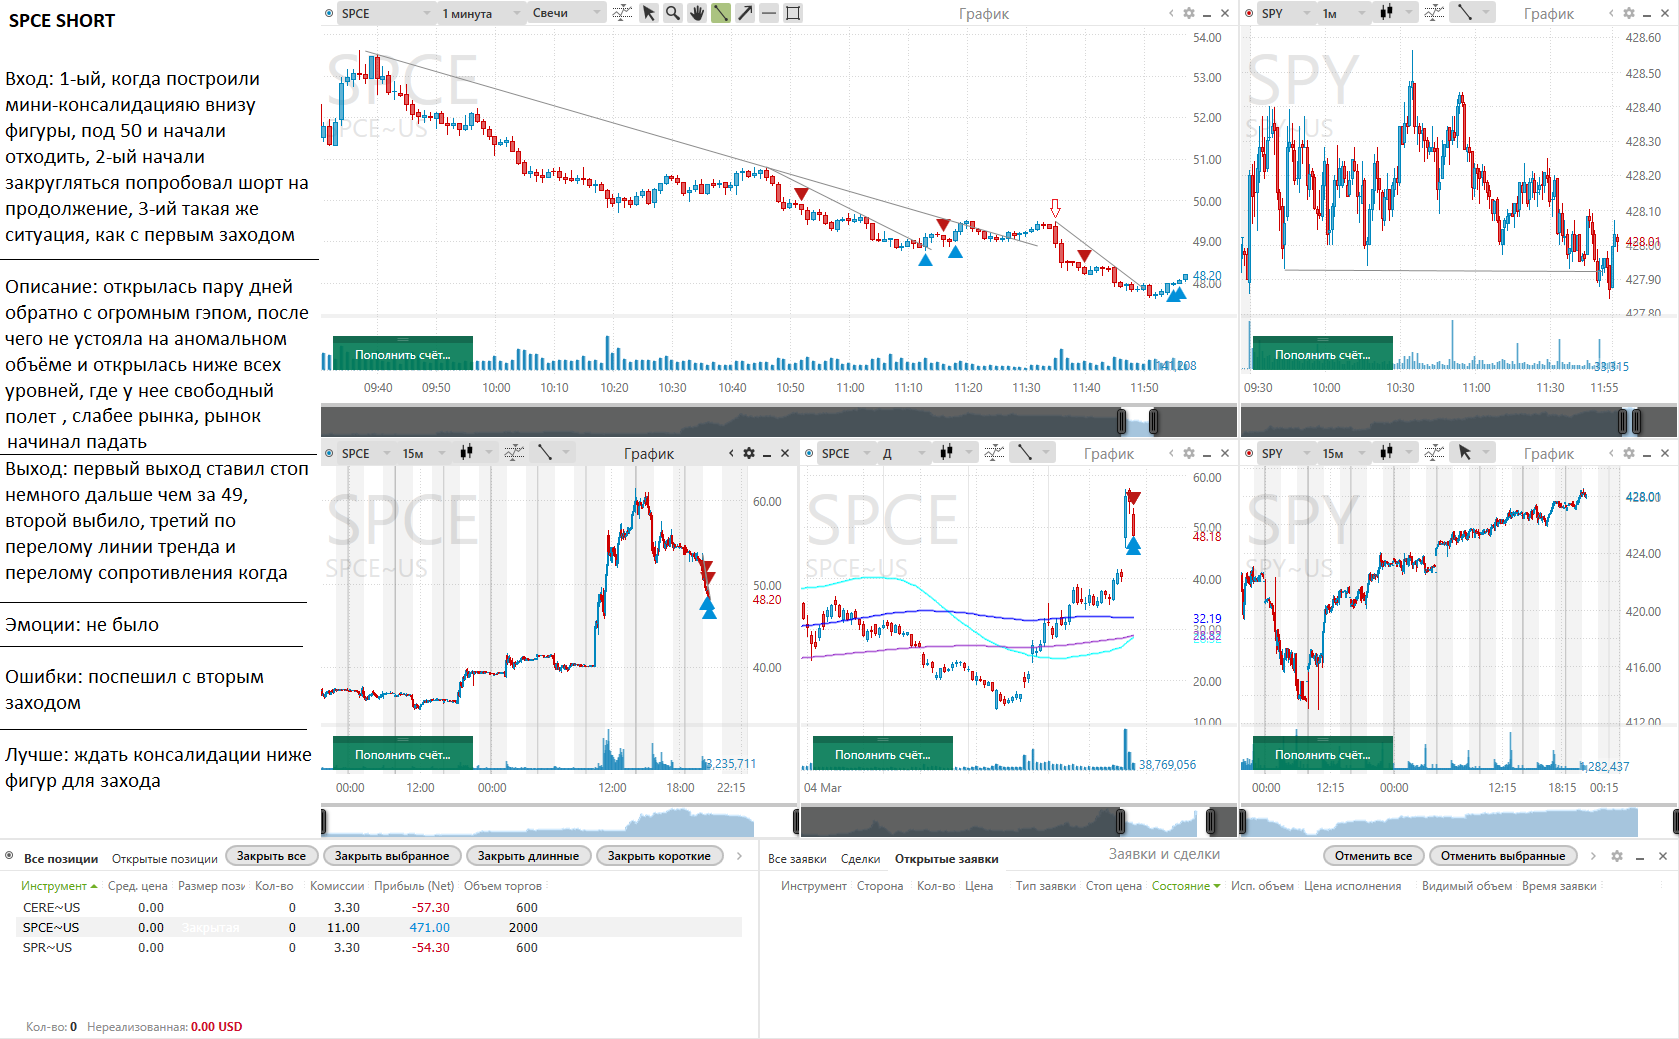Open 1м timeframe dropdown in top SPY chart
The width and height of the screenshot is (1679, 1039).
(1343, 13)
